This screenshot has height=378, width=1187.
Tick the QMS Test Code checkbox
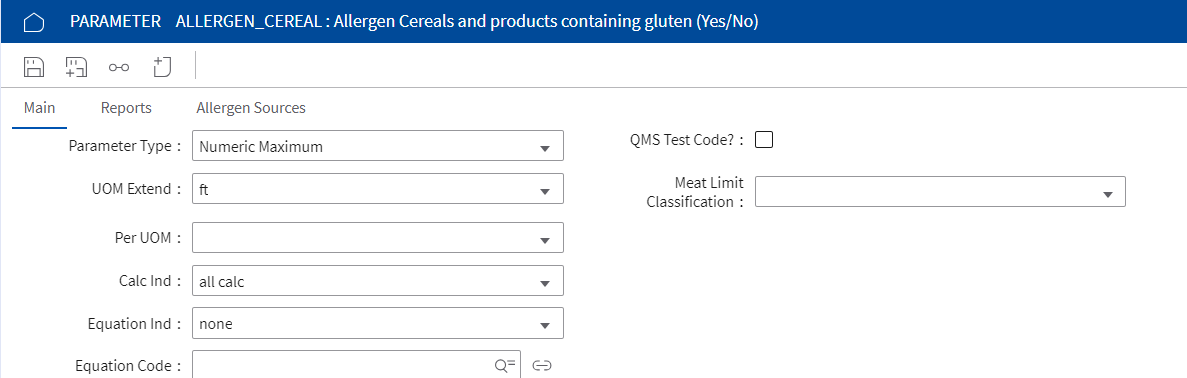765,139
